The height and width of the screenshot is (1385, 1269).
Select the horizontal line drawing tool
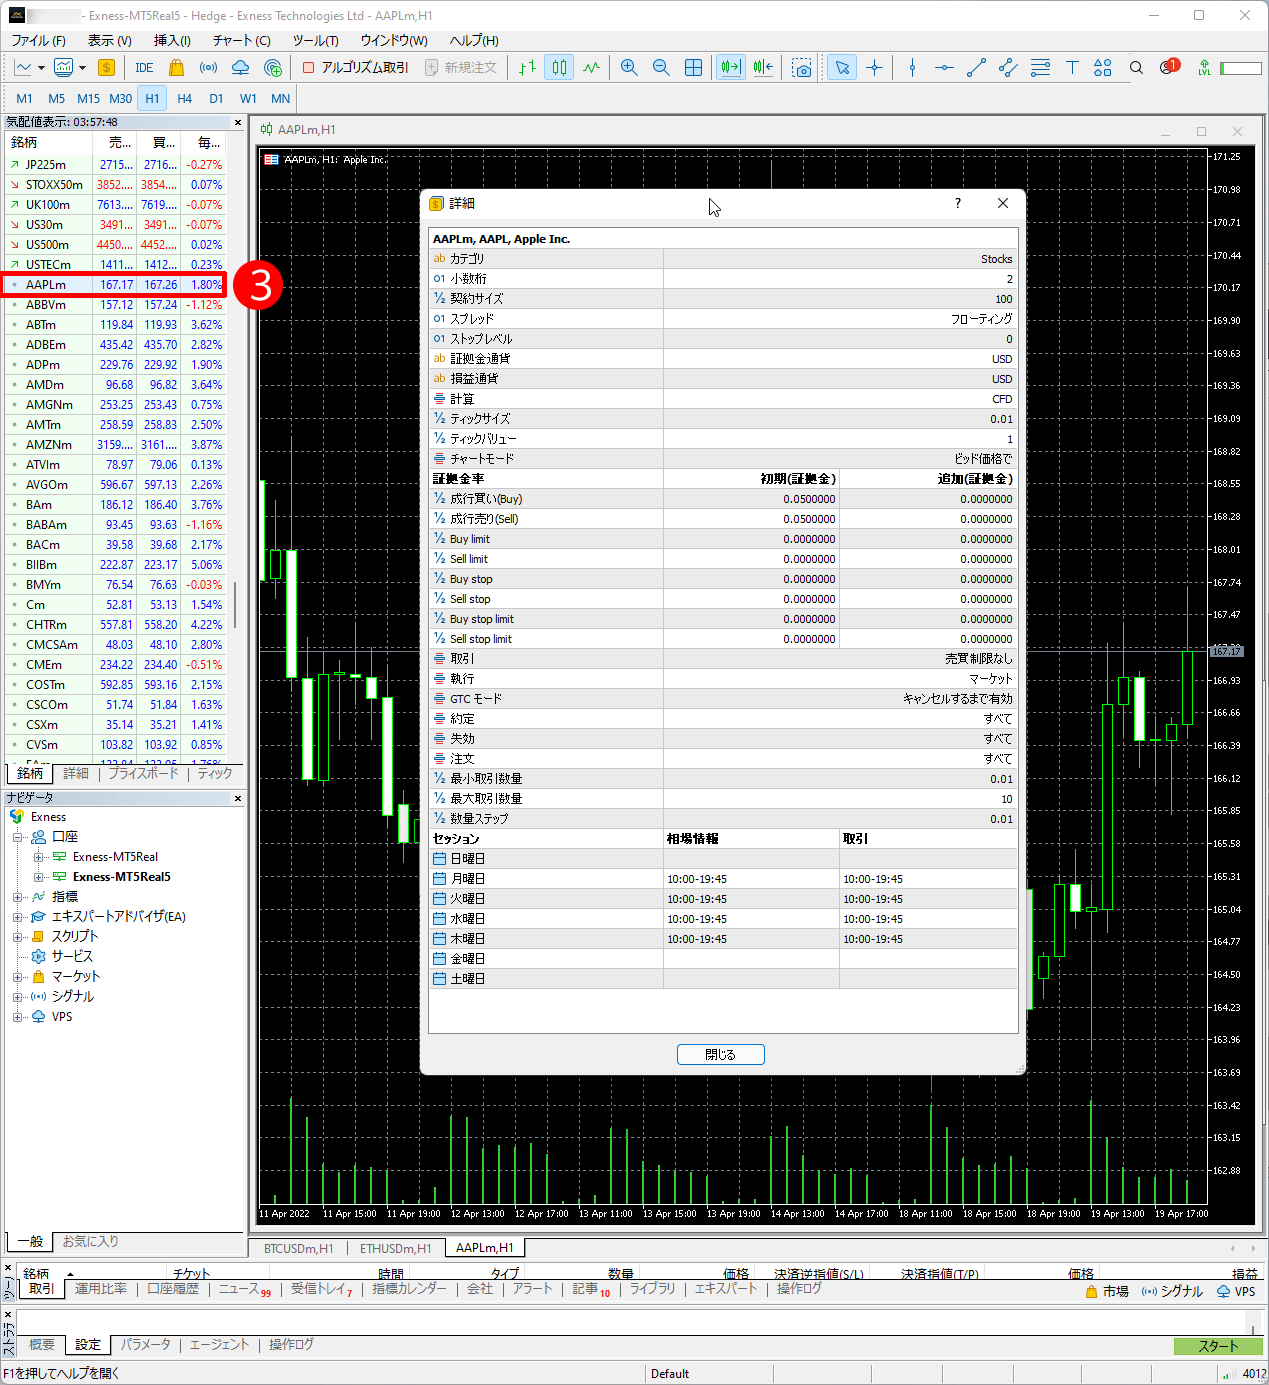click(944, 67)
